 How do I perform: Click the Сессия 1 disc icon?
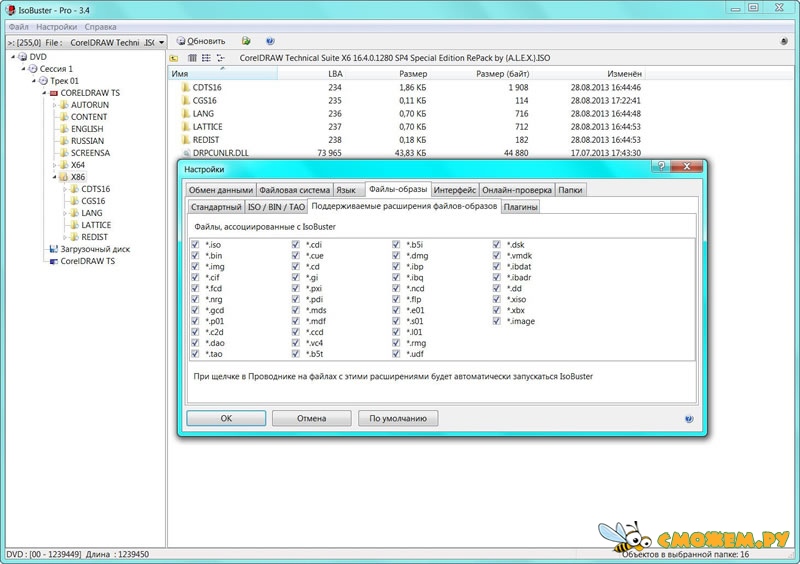[x=33, y=68]
